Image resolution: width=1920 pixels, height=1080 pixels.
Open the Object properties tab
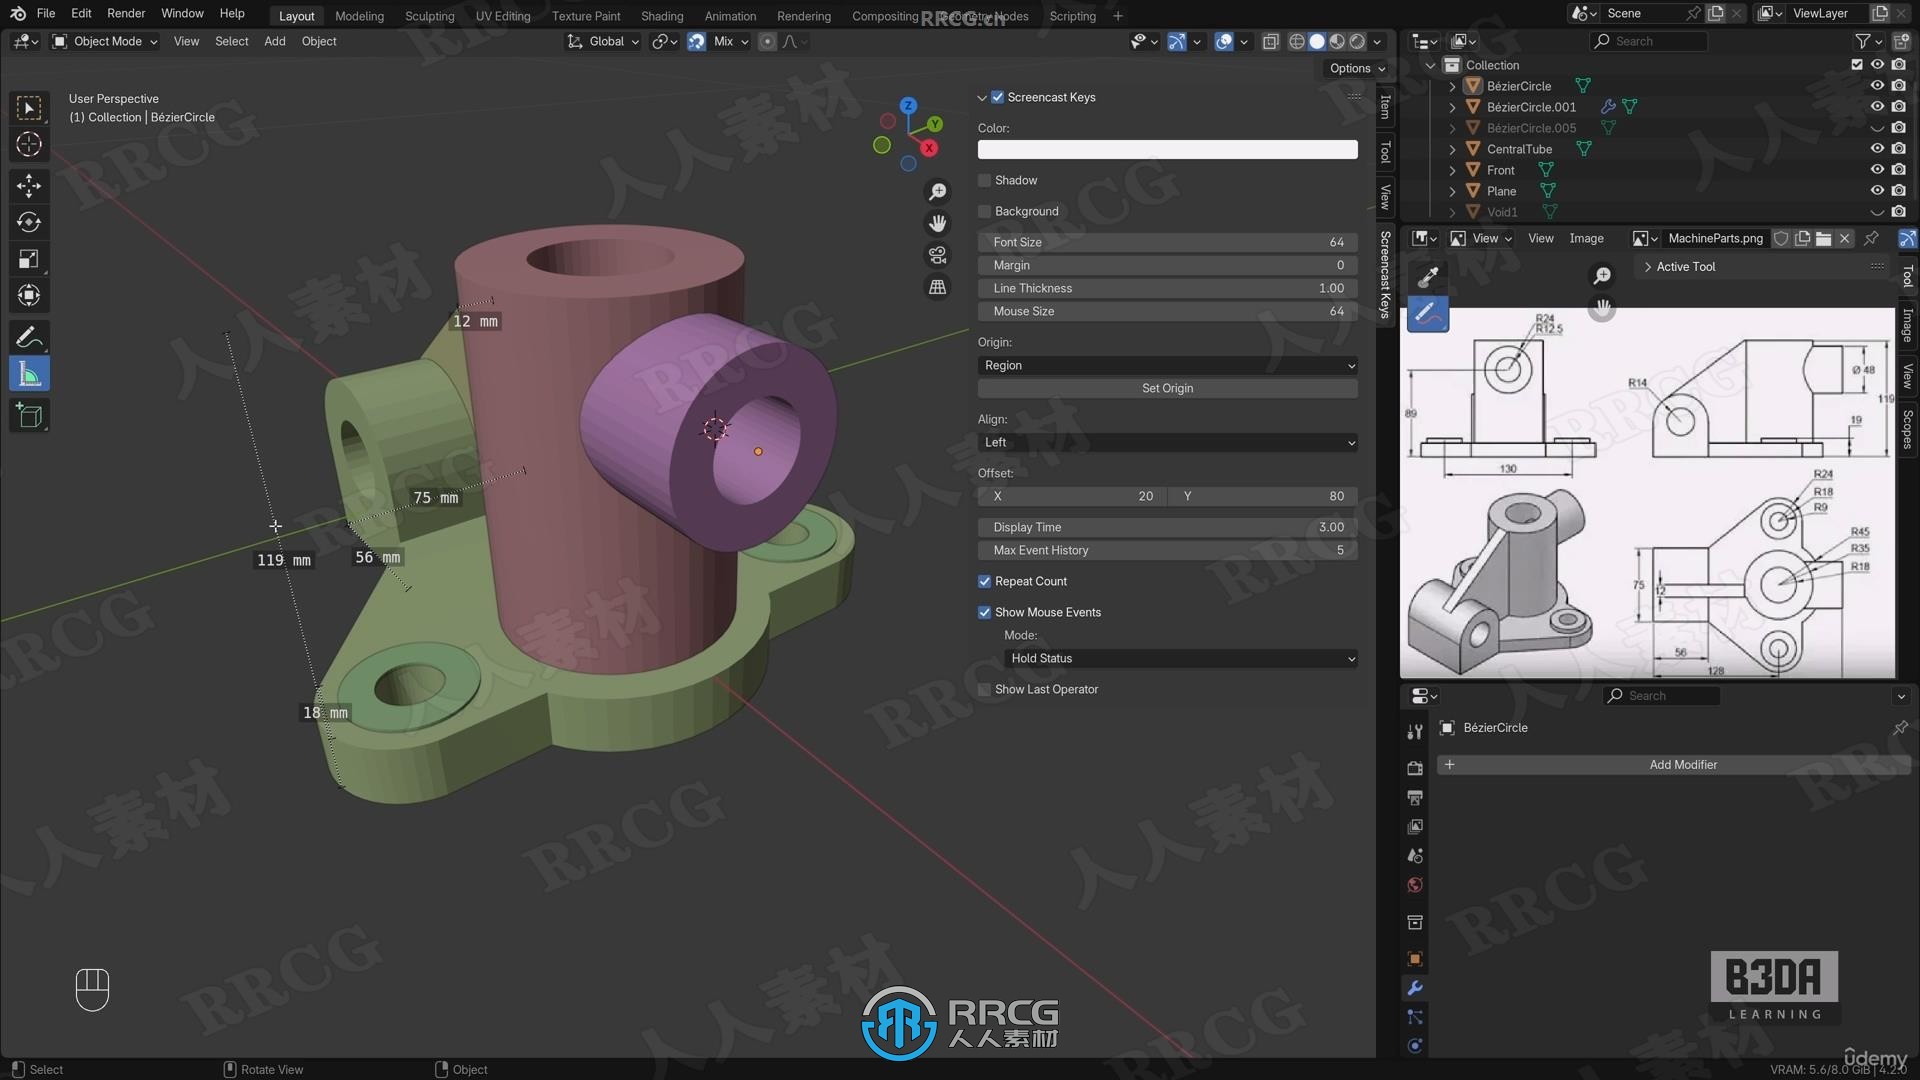1415,959
